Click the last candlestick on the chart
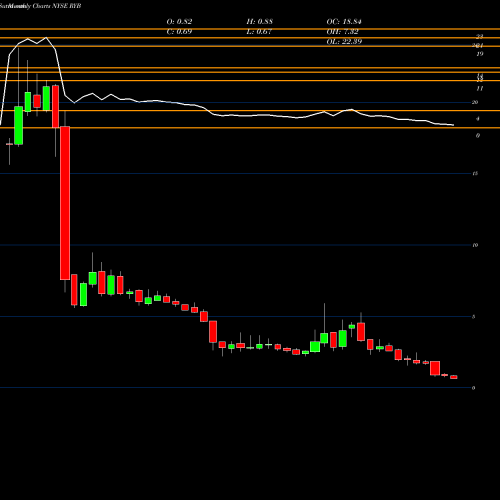 click(x=454, y=377)
